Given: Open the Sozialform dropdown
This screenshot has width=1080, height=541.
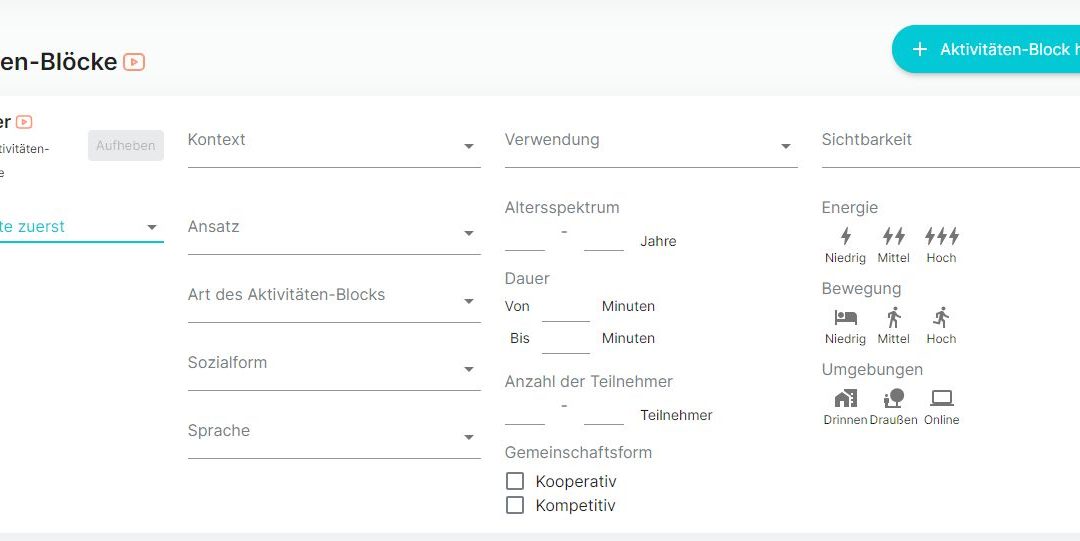Looking at the screenshot, I should point(334,369).
